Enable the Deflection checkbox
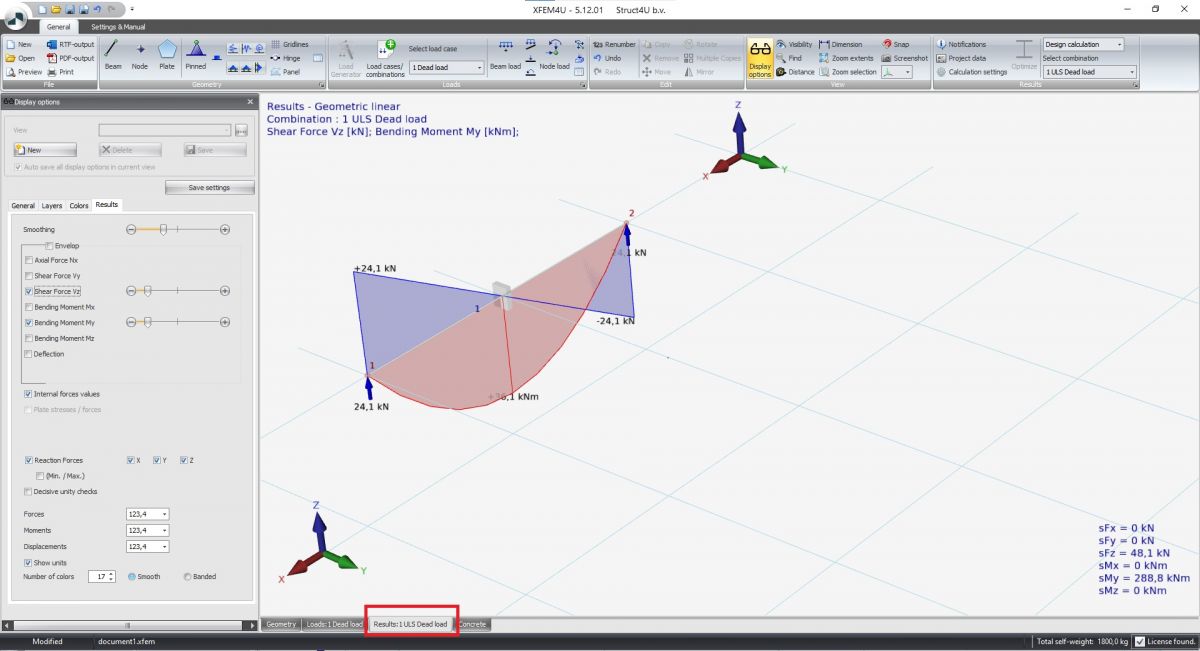This screenshot has height=651, width=1200. tap(28, 354)
